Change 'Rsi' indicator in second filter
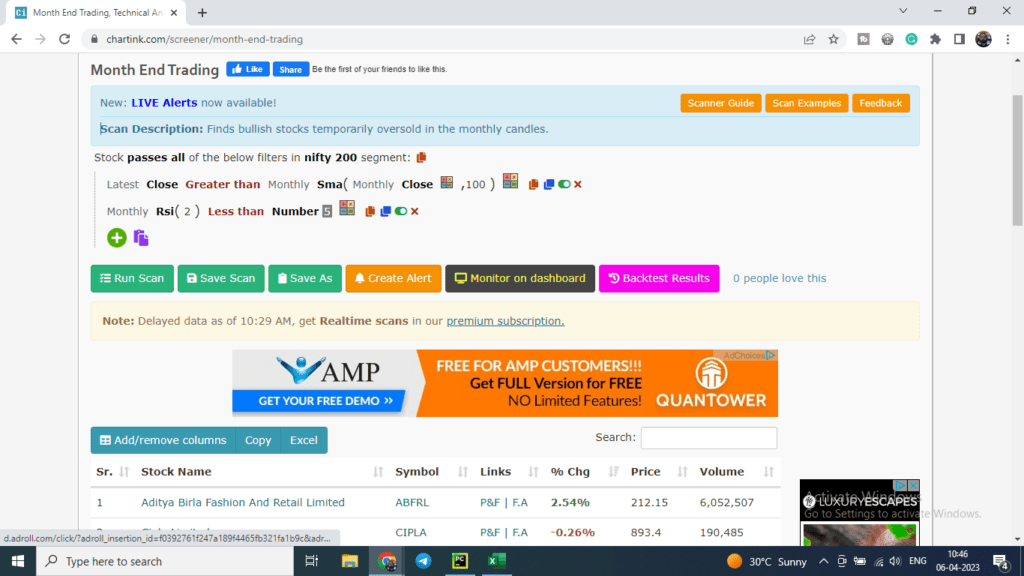 (x=165, y=212)
